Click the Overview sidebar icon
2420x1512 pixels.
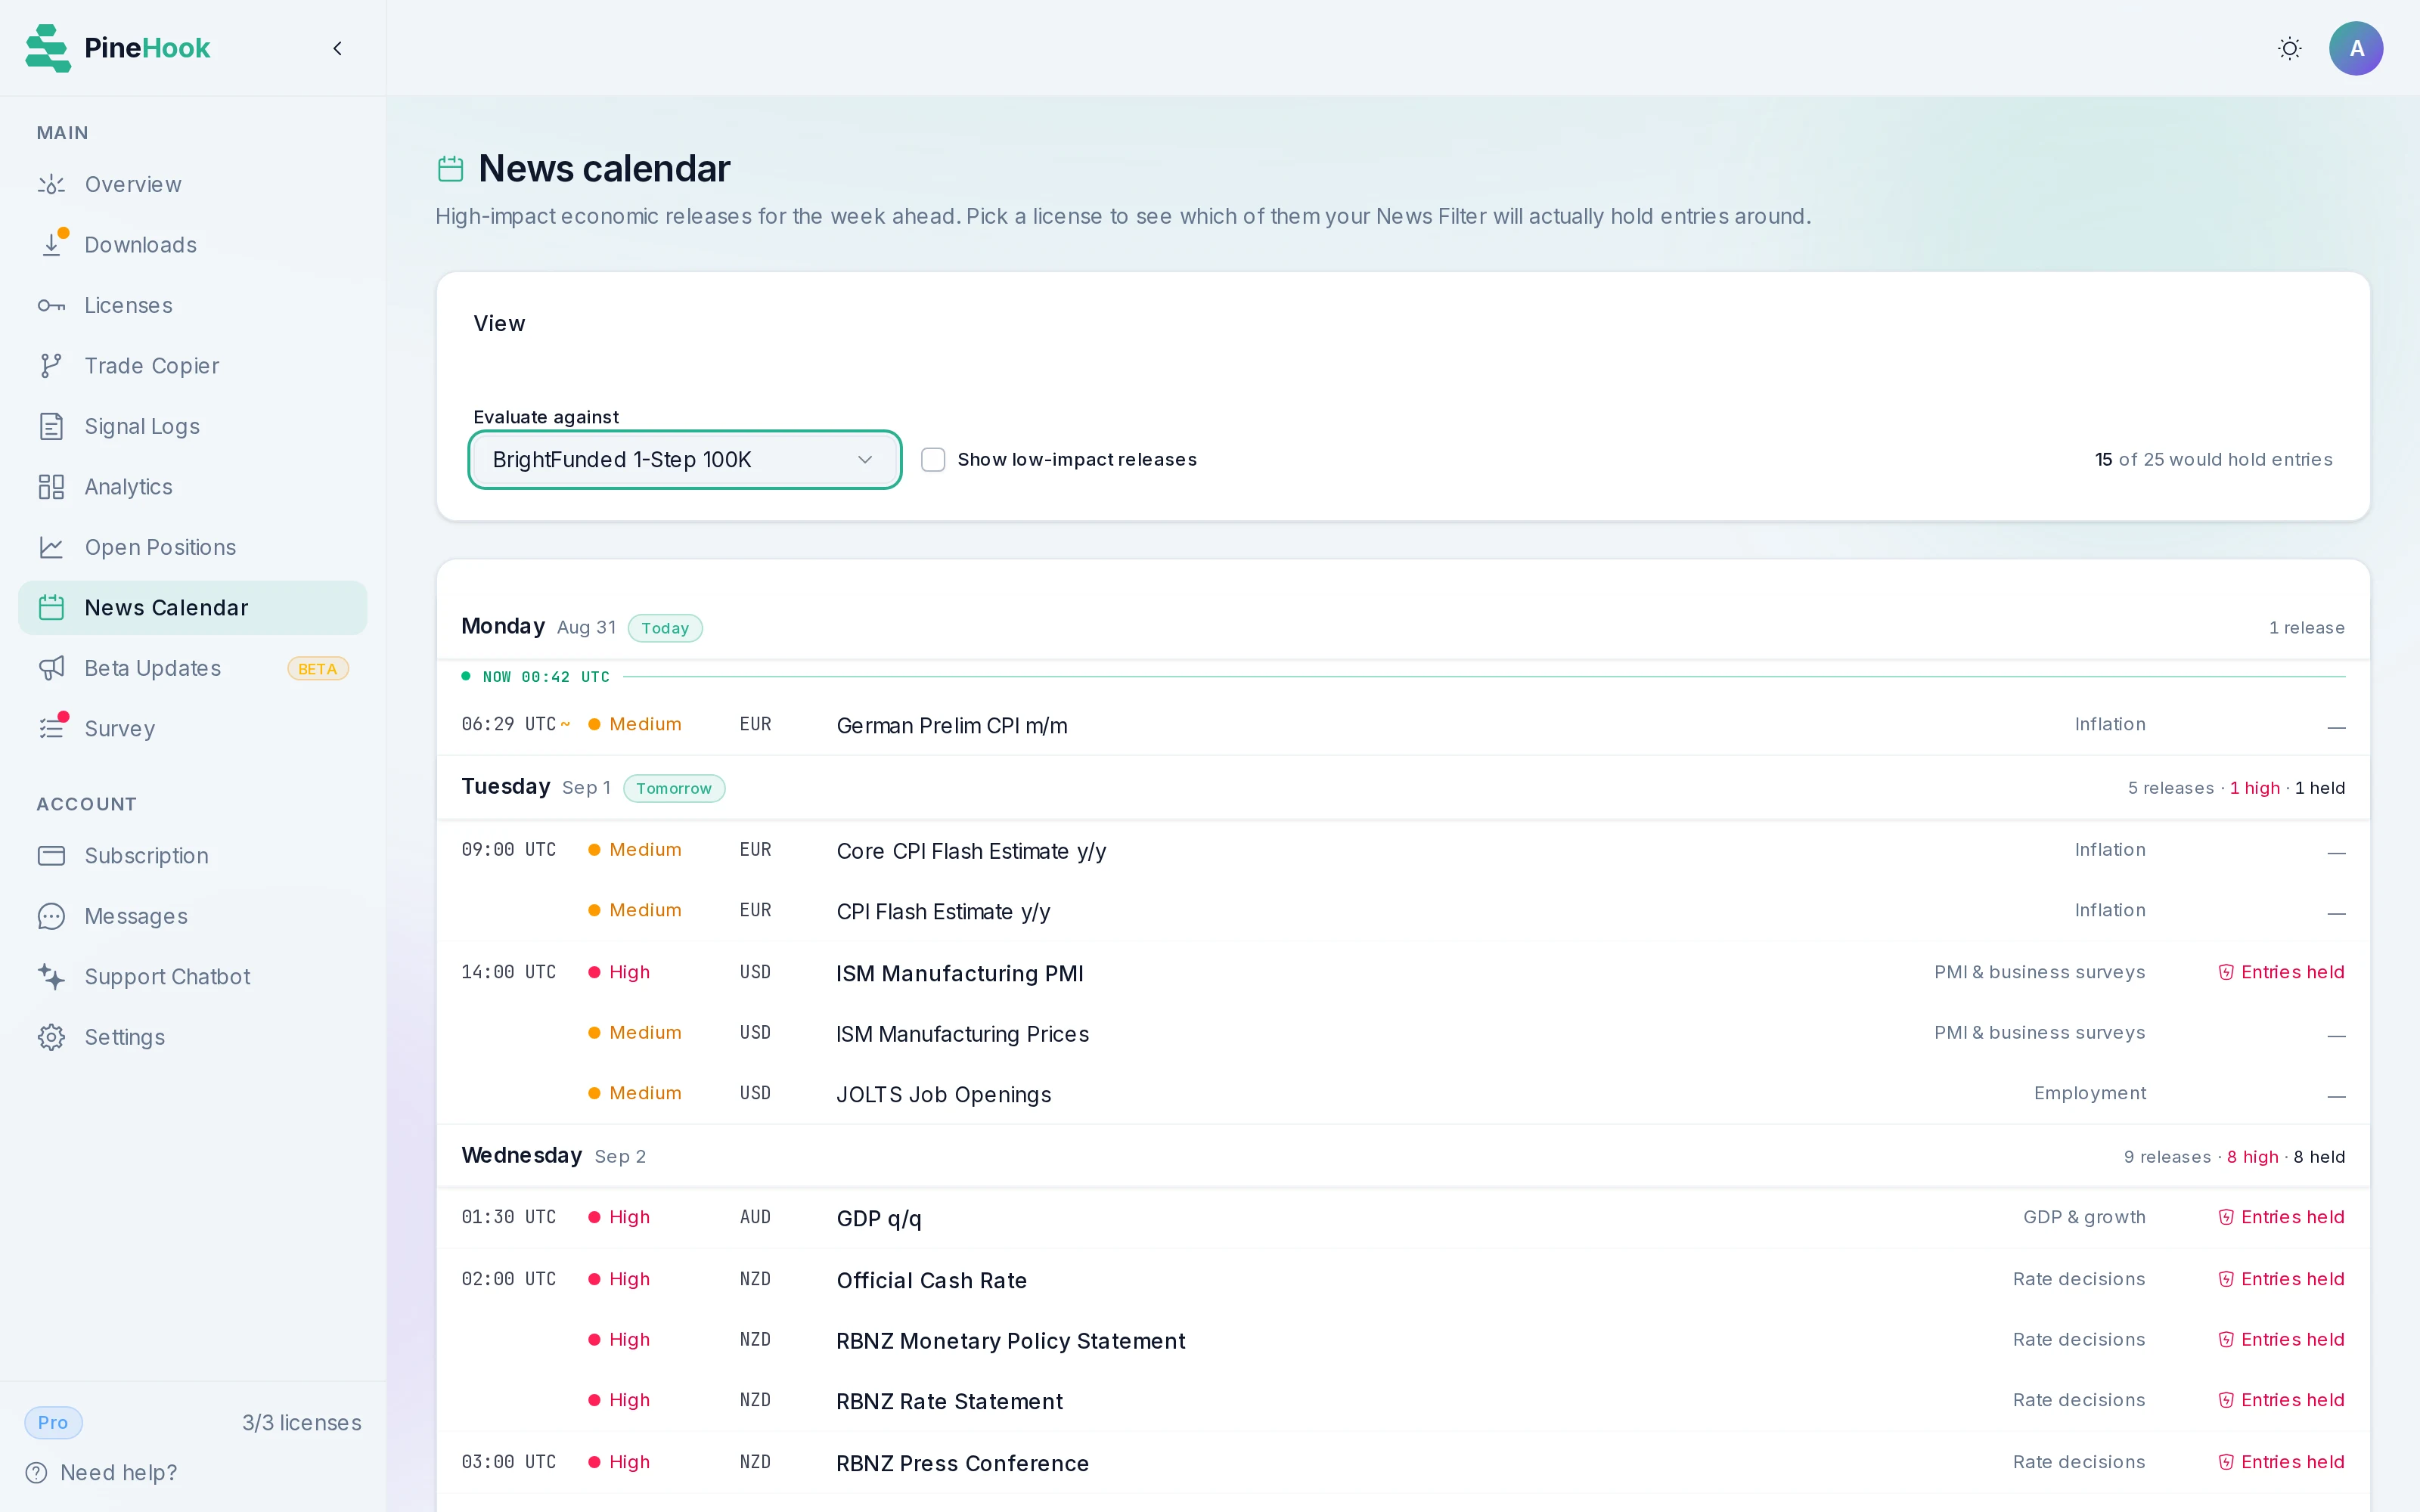point(51,184)
